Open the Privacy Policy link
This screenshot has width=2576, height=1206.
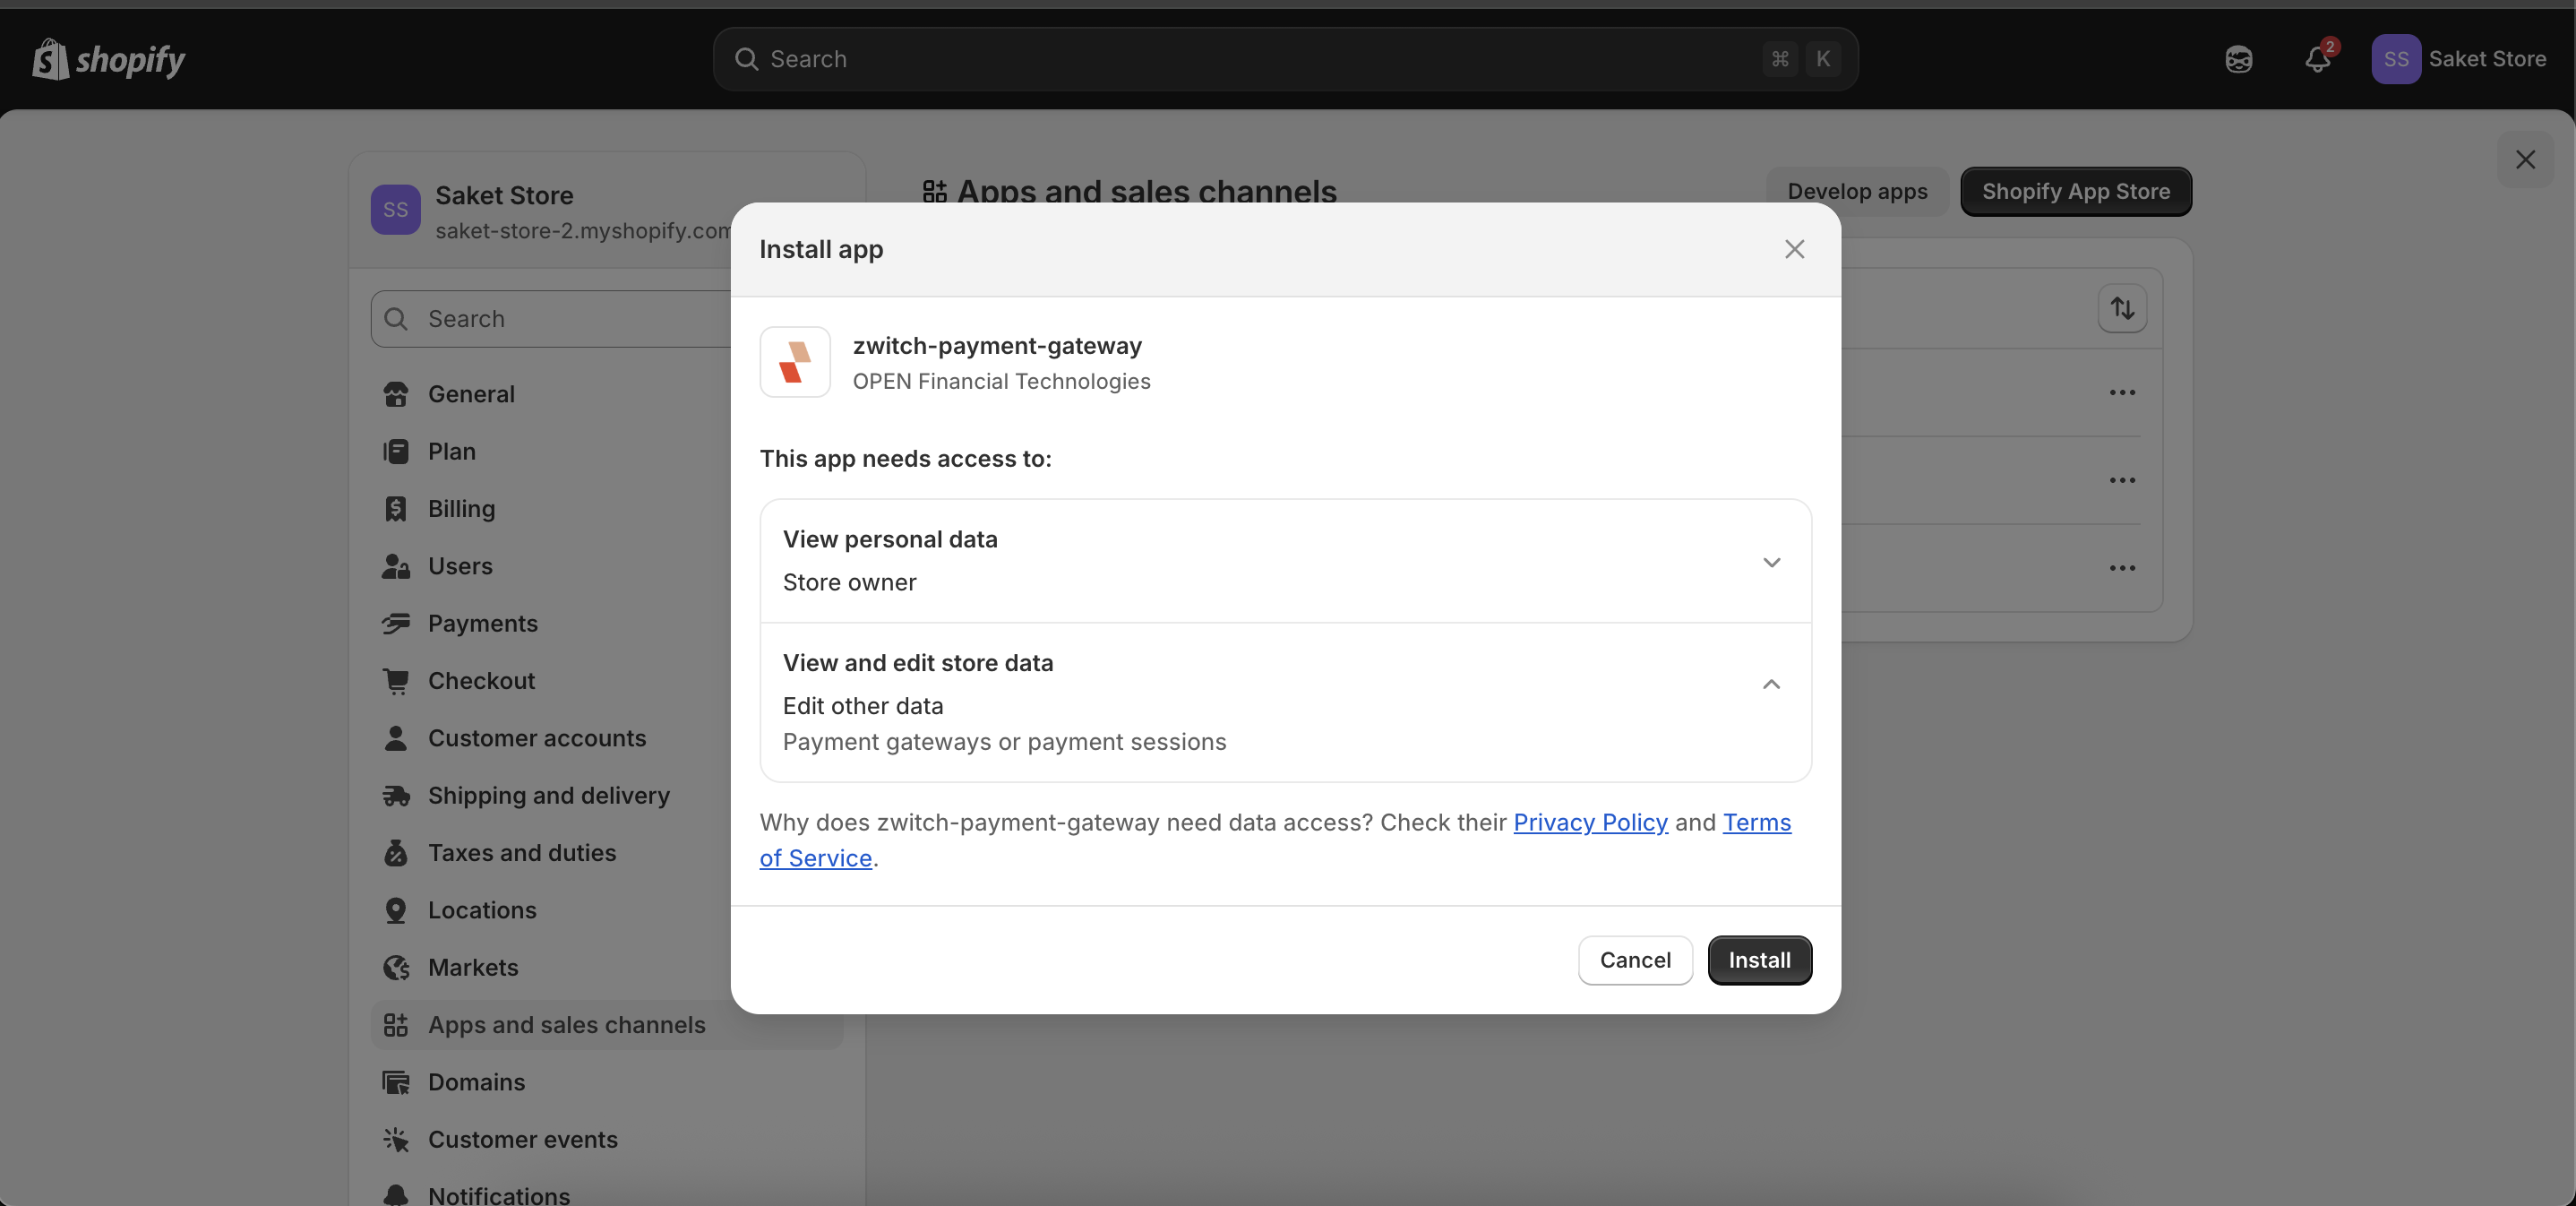pos(1590,822)
